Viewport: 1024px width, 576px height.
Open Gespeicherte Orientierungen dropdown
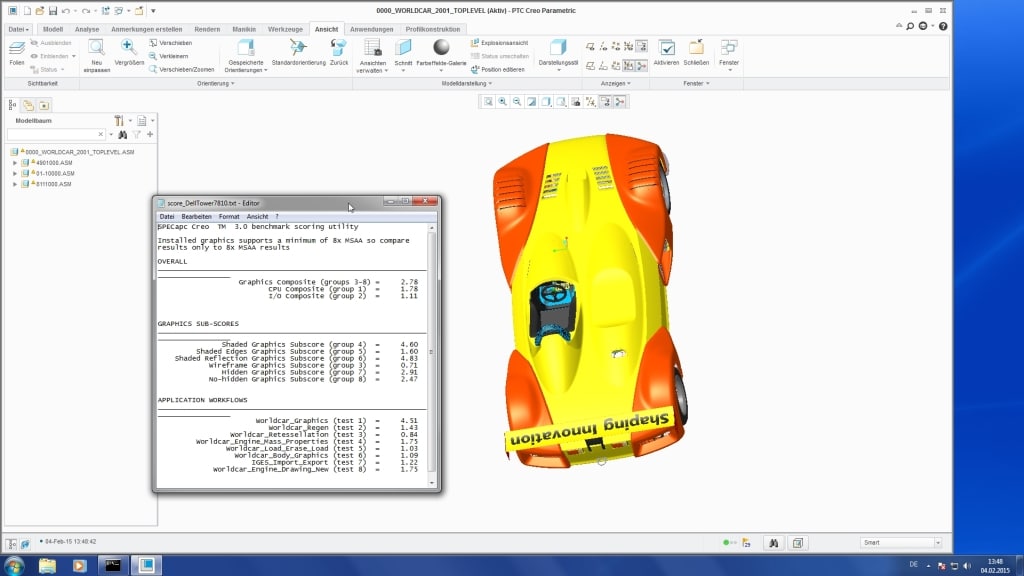pyautogui.click(x=246, y=56)
